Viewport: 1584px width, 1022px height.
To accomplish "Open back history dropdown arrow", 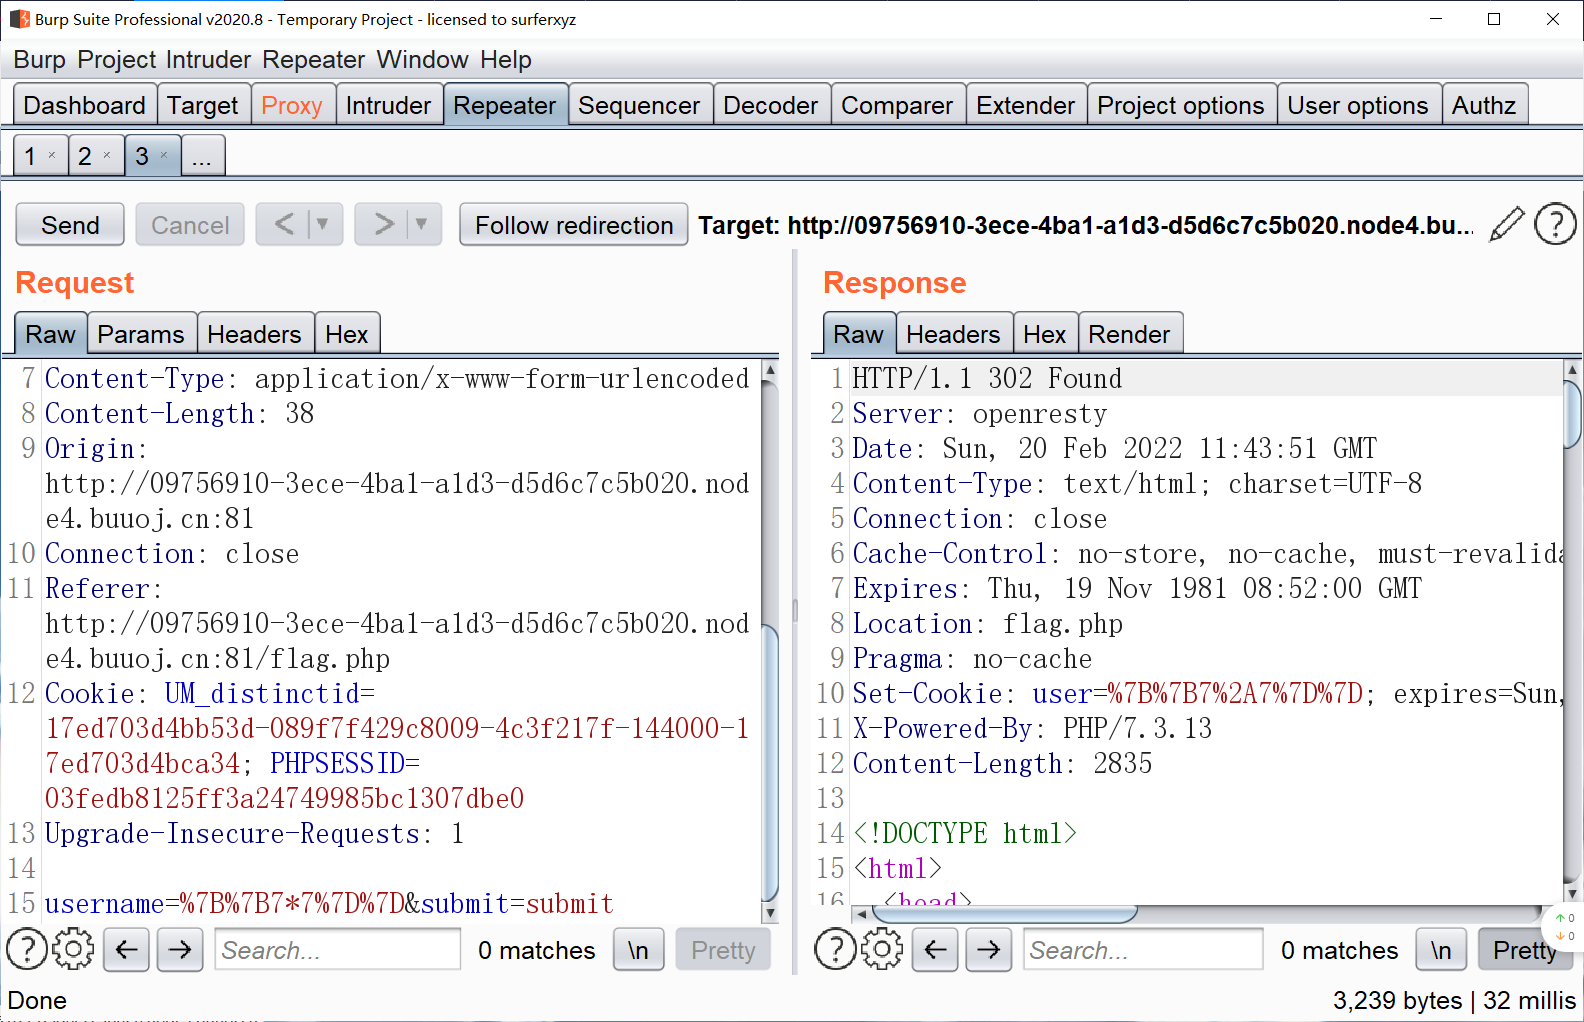I will coord(323,224).
